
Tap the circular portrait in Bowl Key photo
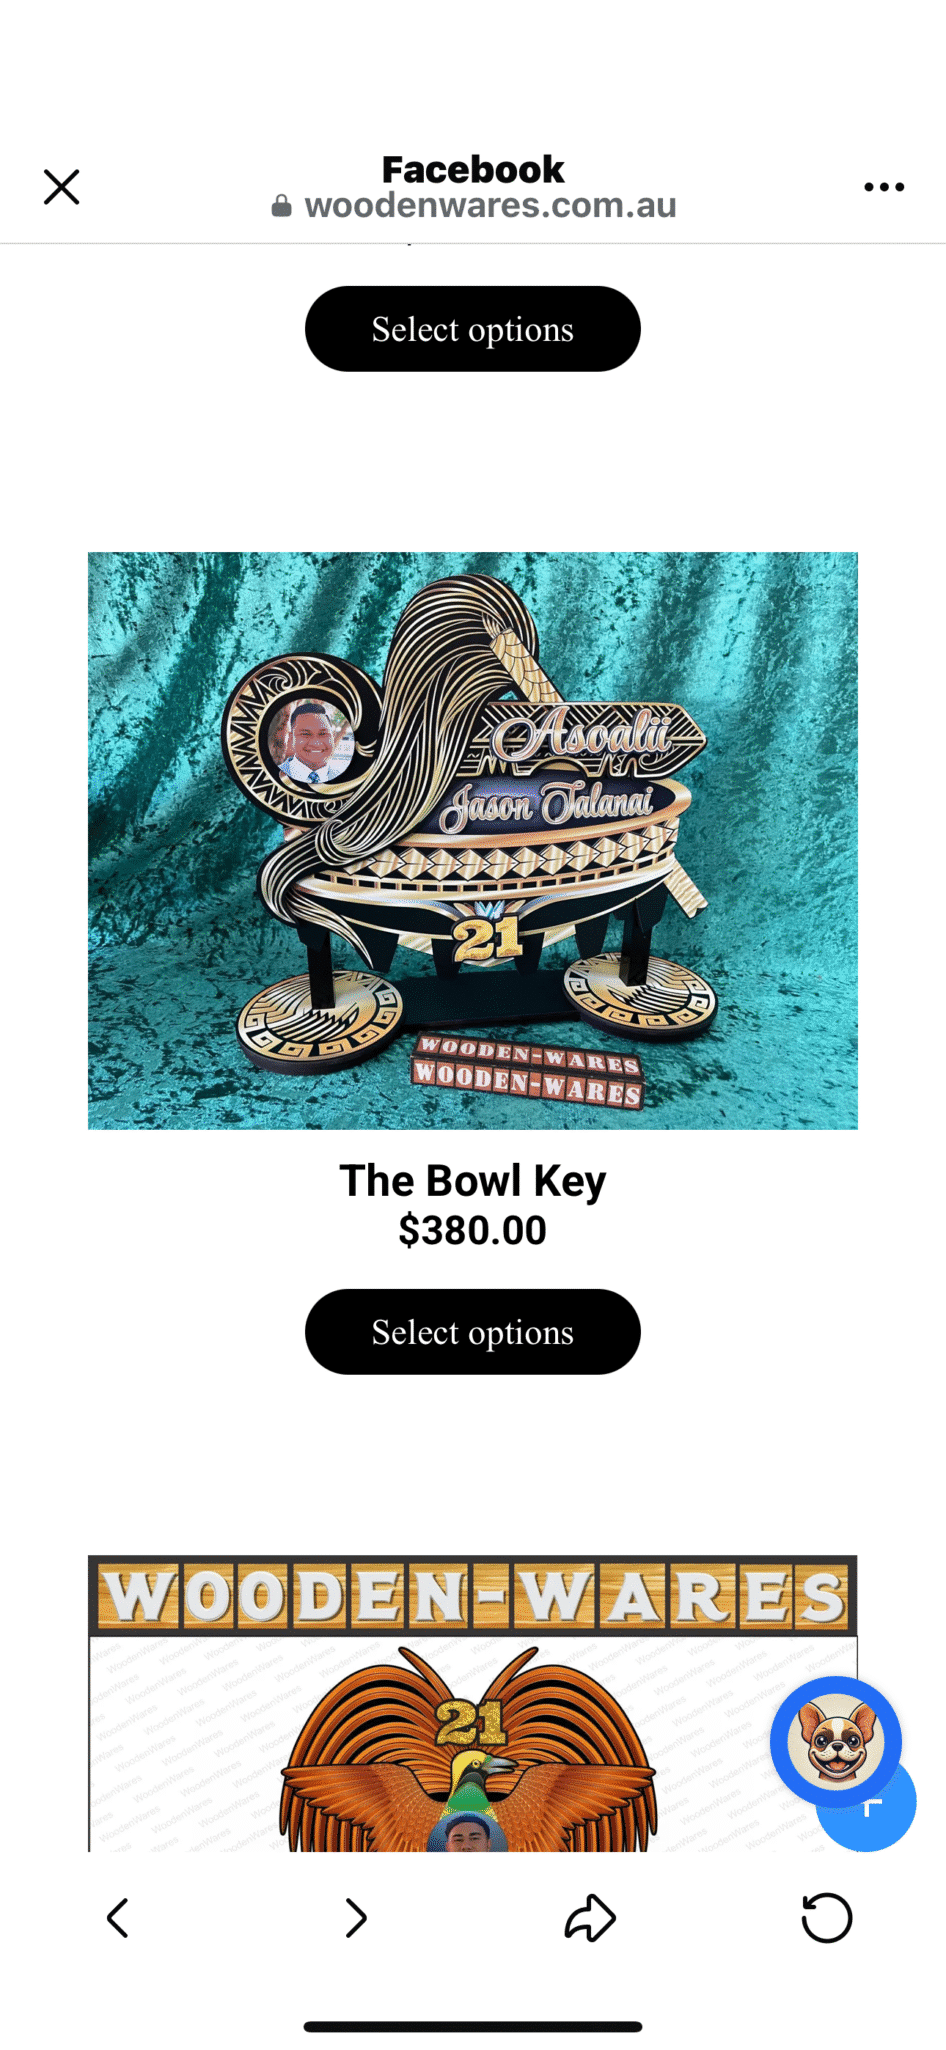309,741
